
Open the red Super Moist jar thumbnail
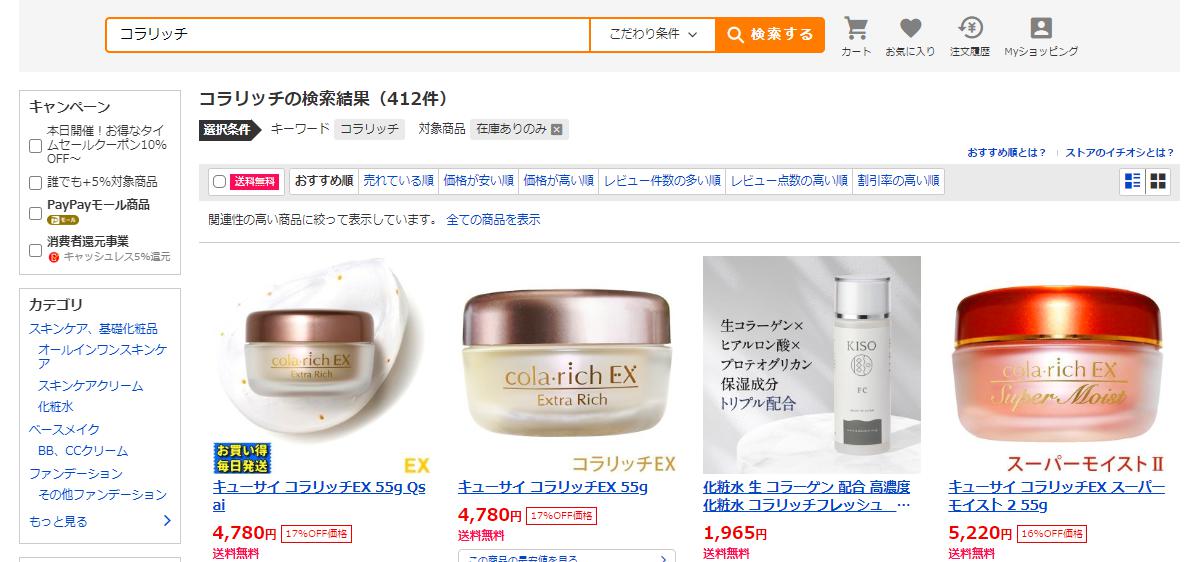point(1057,365)
